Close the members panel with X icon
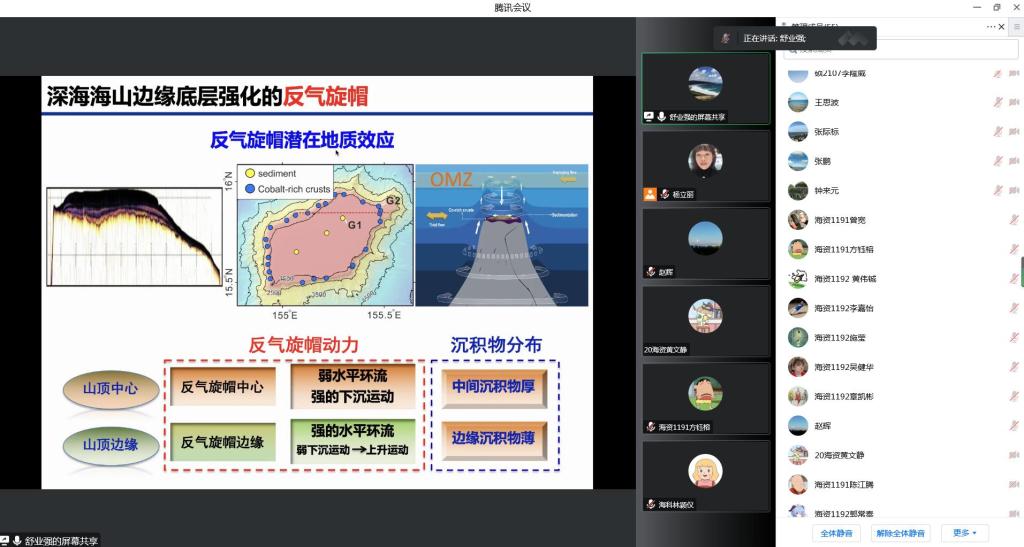 1002,27
